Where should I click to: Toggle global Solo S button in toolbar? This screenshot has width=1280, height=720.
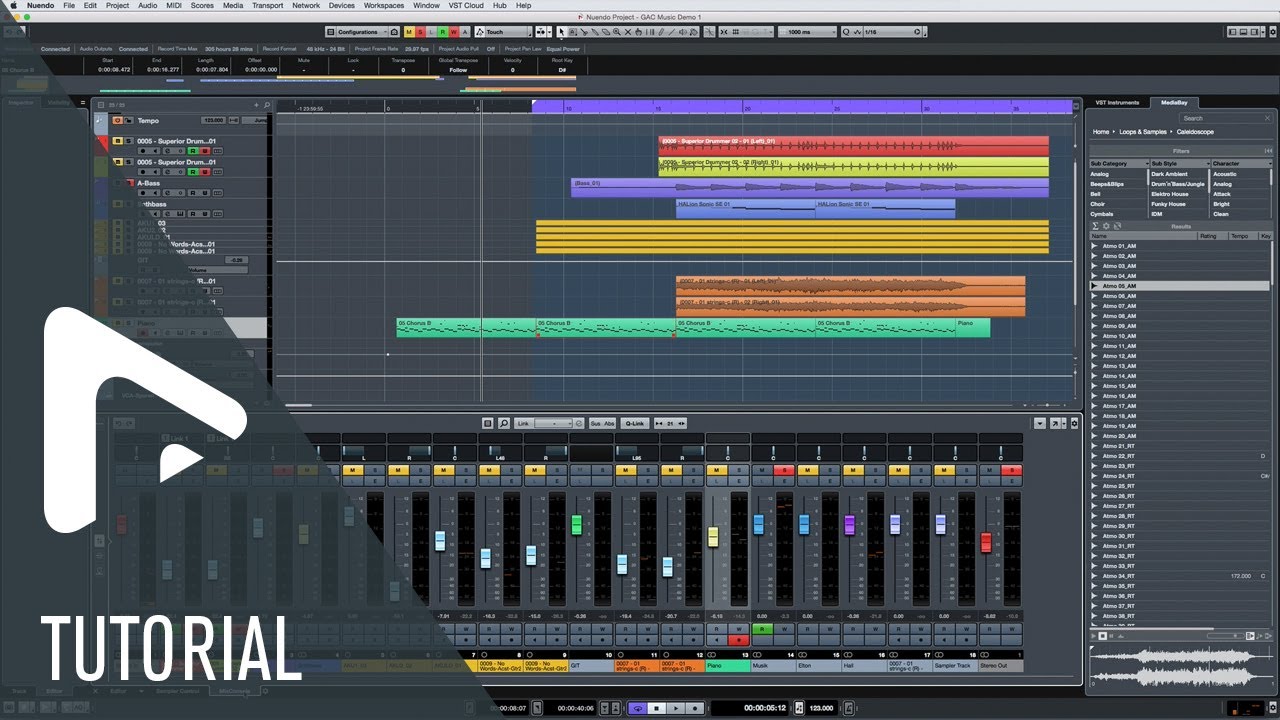[x=420, y=32]
